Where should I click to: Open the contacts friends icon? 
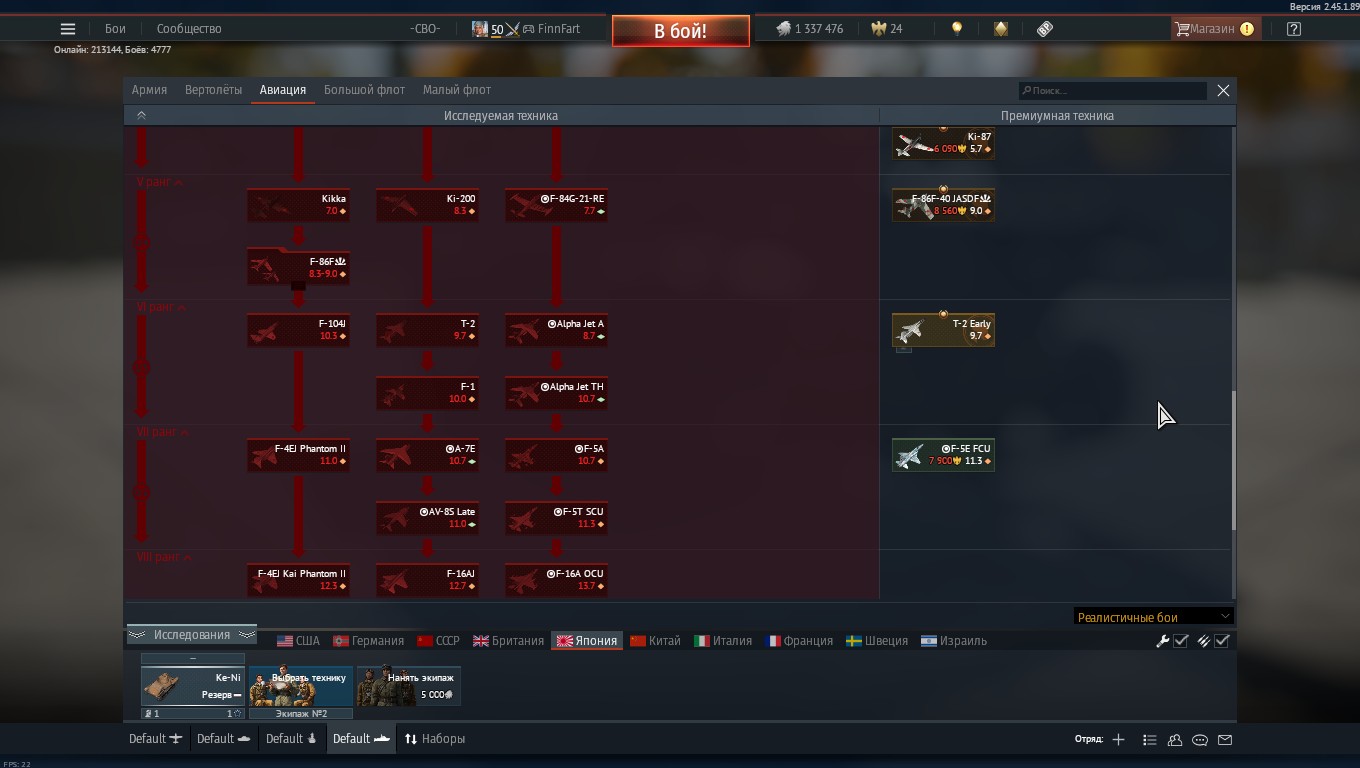1175,740
